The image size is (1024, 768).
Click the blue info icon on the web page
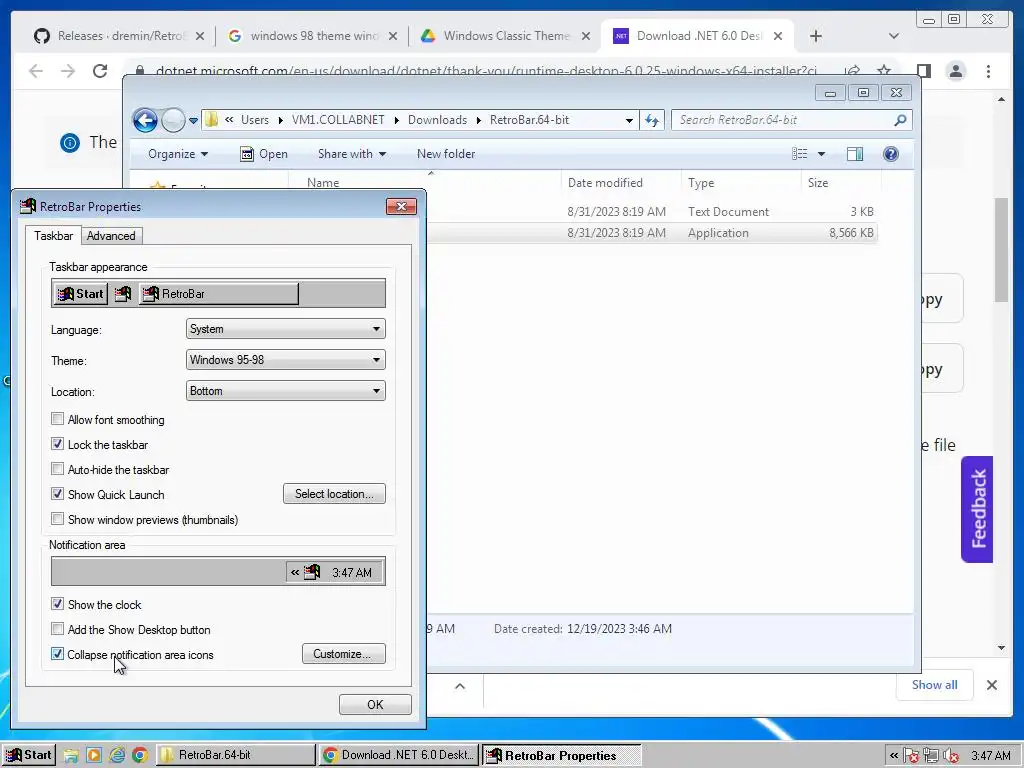[70, 142]
